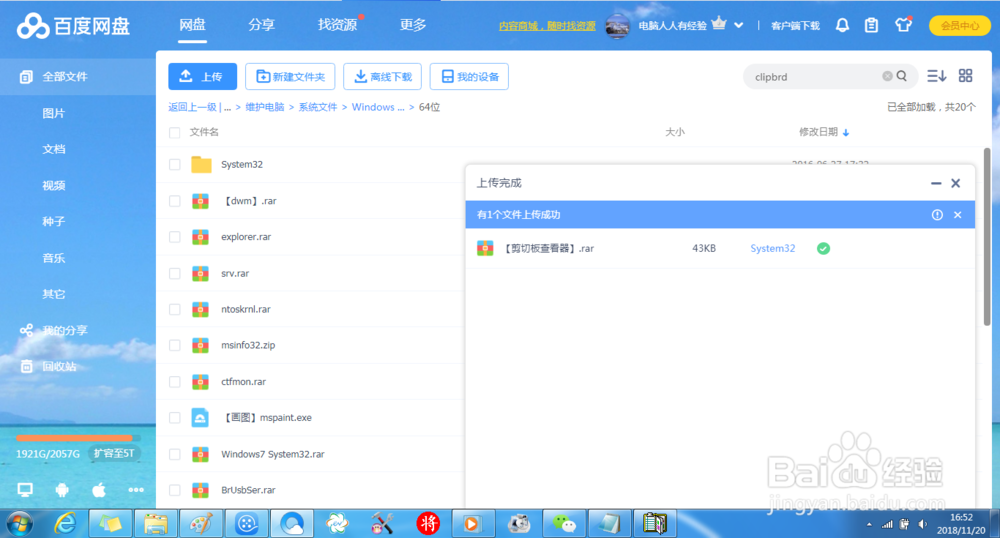Click 扩容至5T button
The width and height of the screenshot is (1000, 538).
point(114,453)
